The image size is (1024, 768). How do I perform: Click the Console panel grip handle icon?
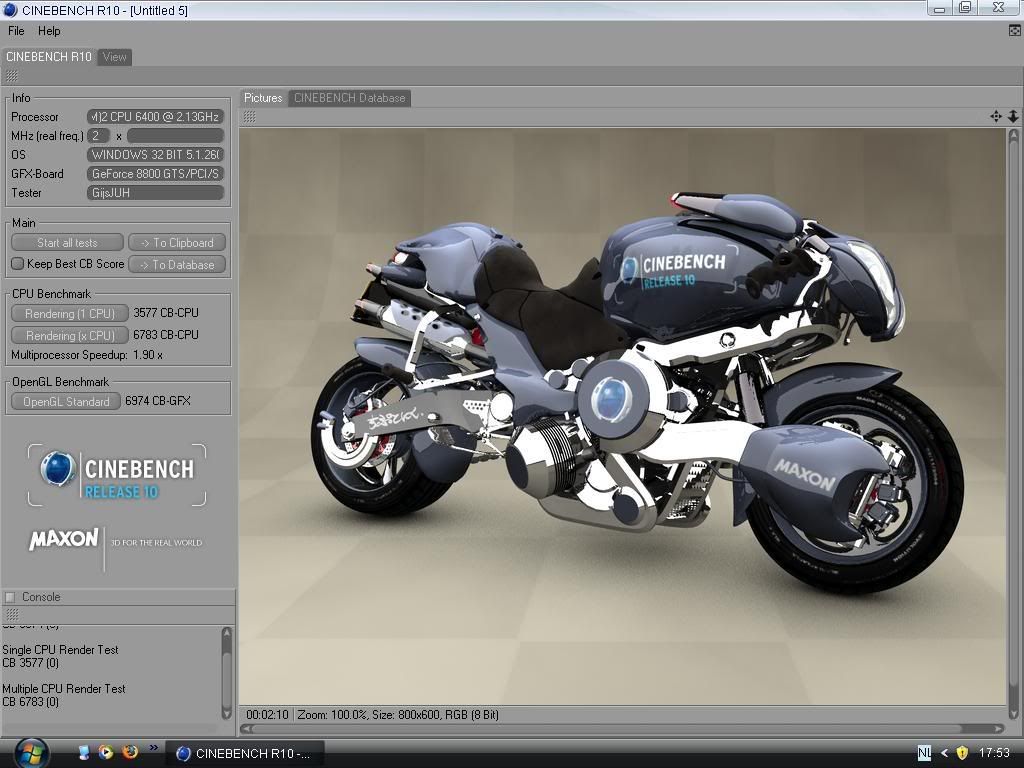point(12,615)
